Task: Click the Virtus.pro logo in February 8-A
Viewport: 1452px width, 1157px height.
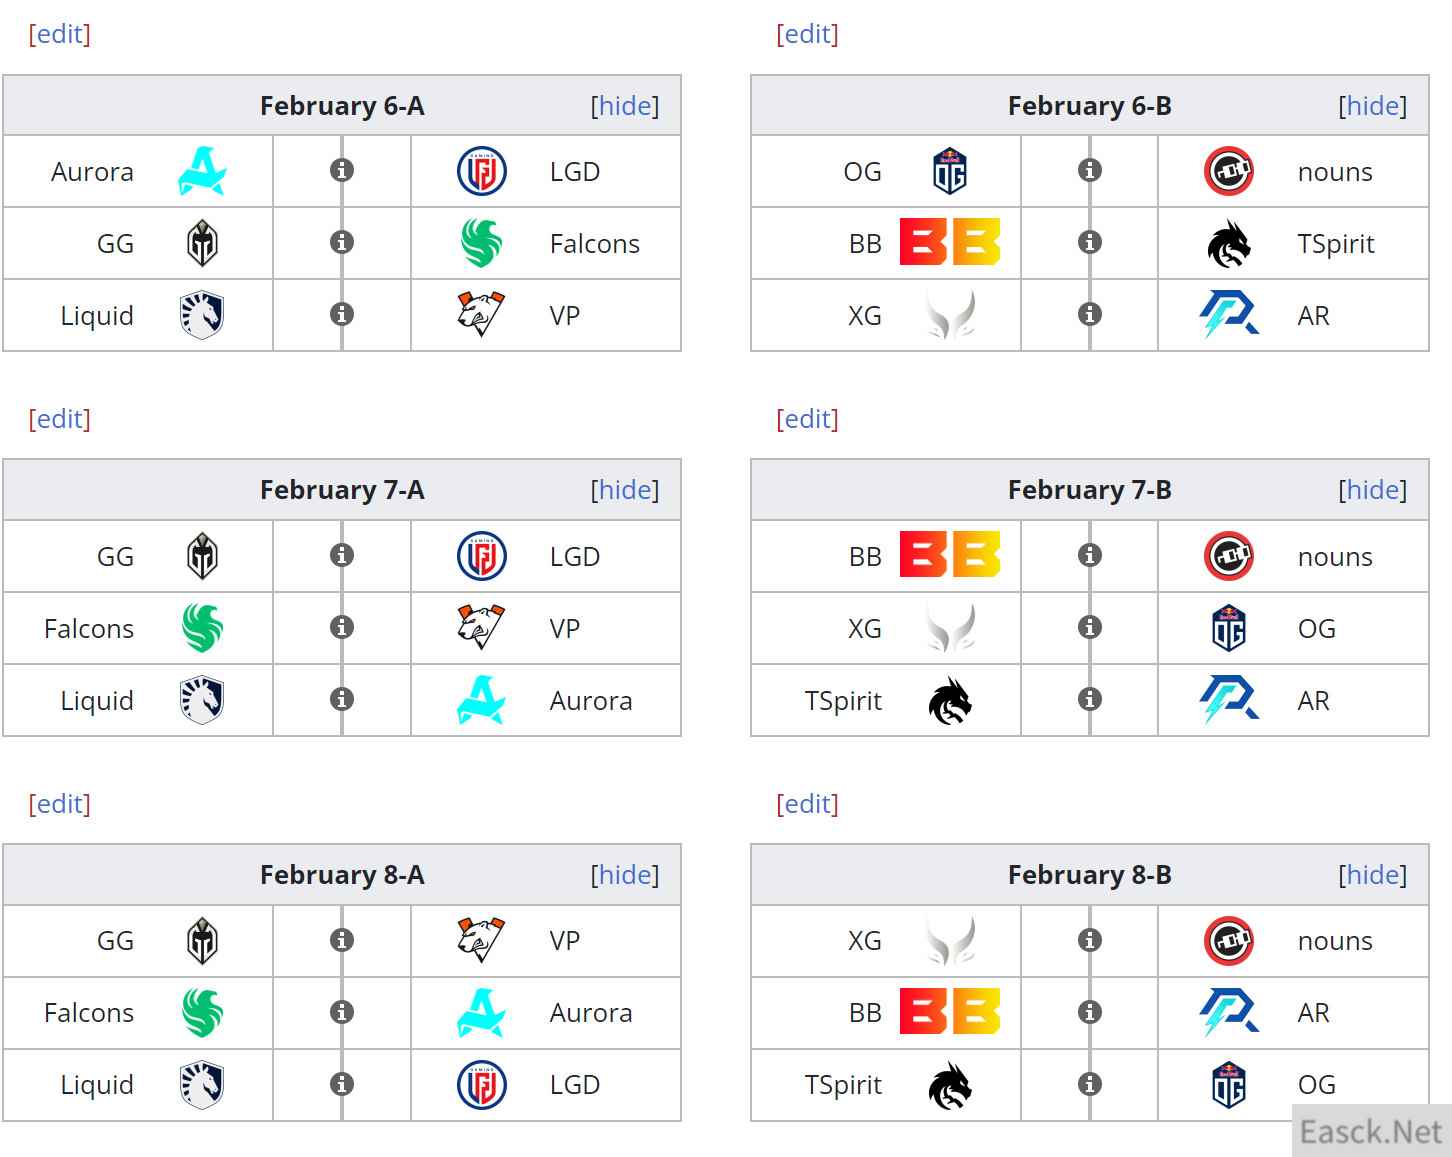Action: pyautogui.click(x=481, y=940)
